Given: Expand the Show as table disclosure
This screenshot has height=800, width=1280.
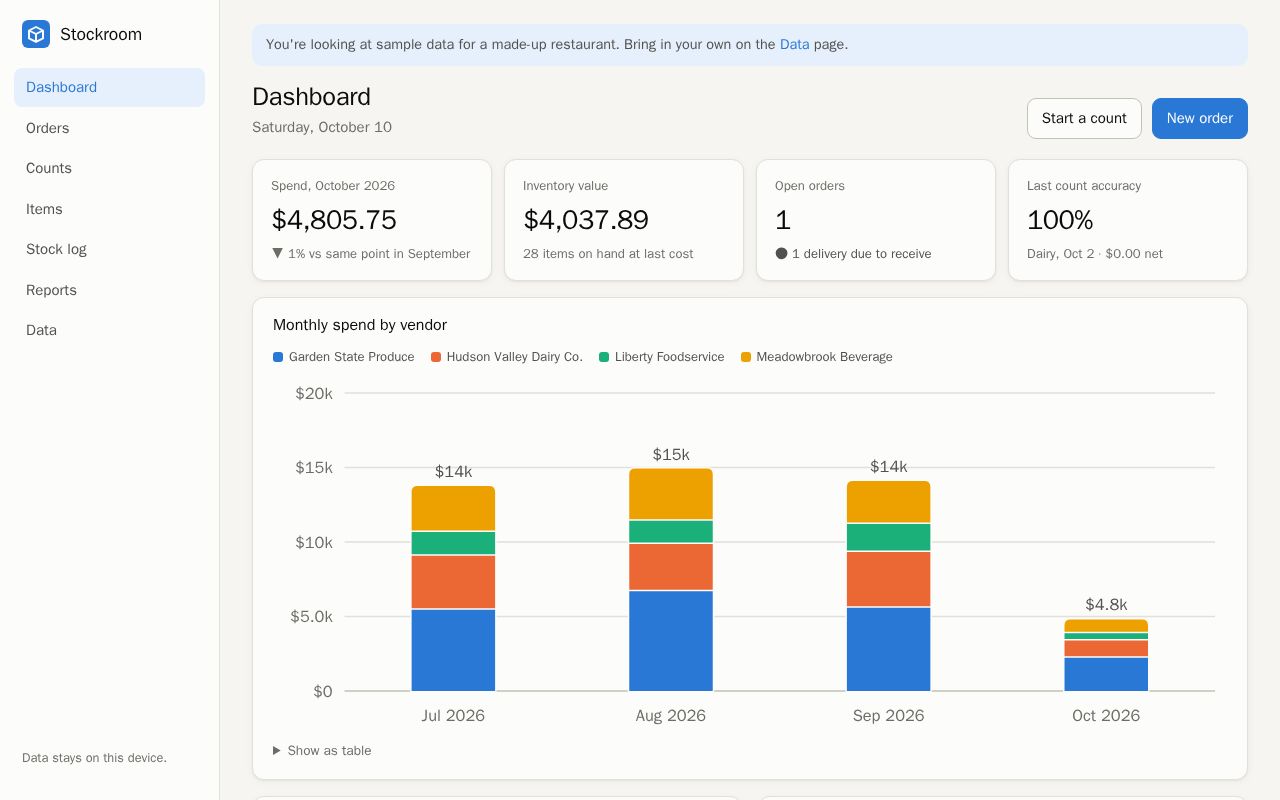Looking at the screenshot, I should [322, 750].
